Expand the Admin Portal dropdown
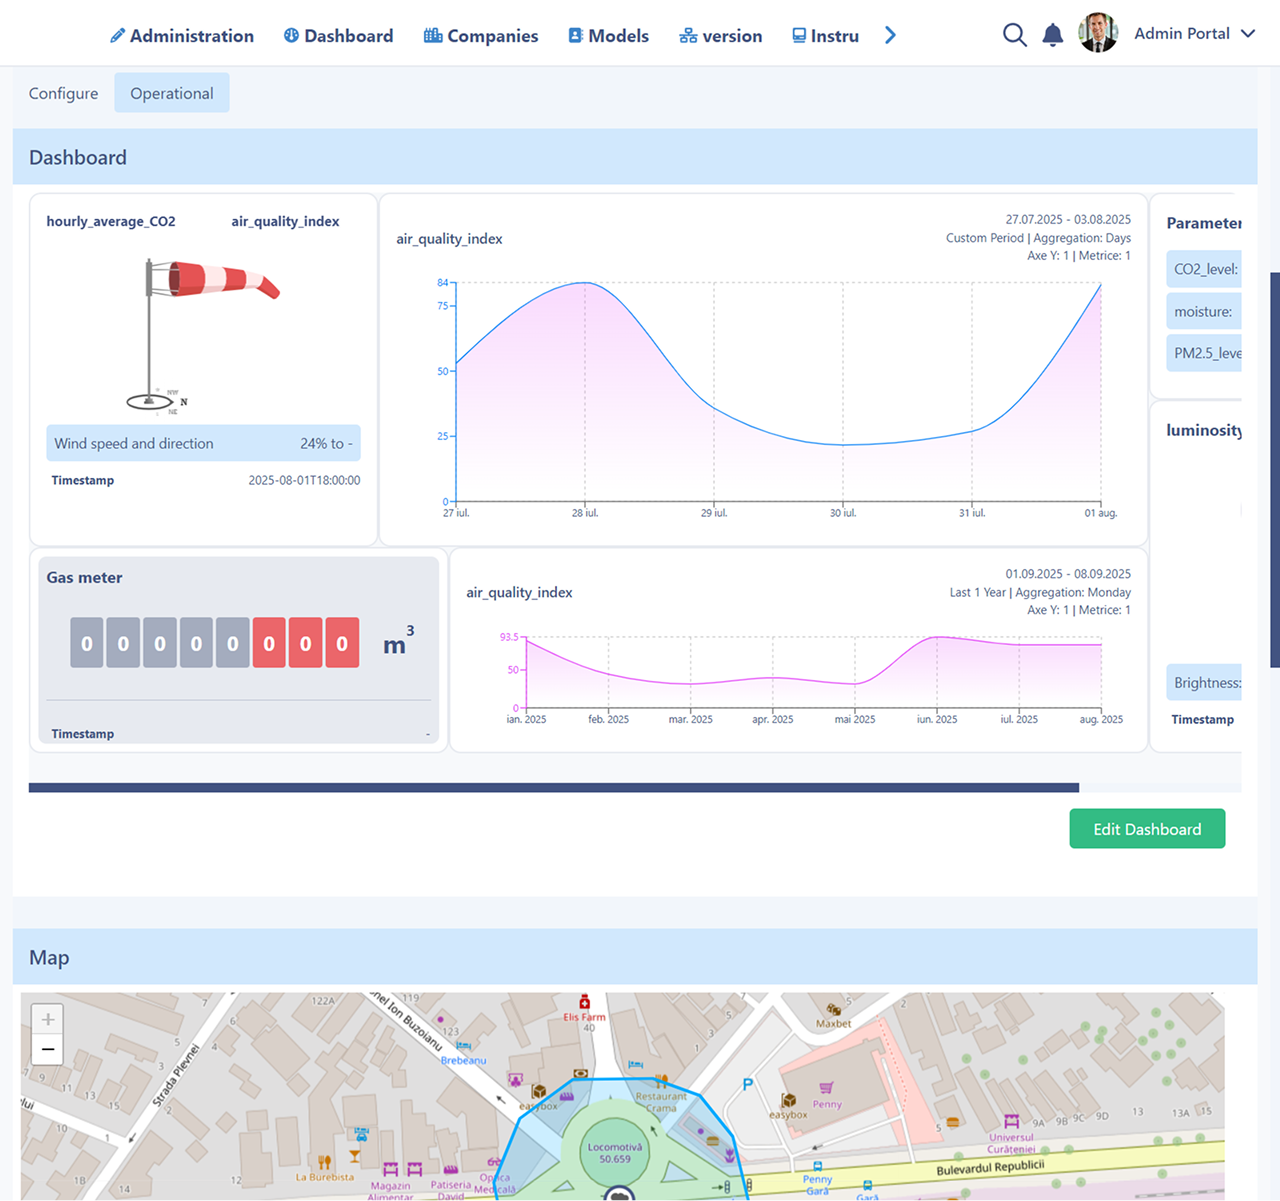 (x=1248, y=33)
